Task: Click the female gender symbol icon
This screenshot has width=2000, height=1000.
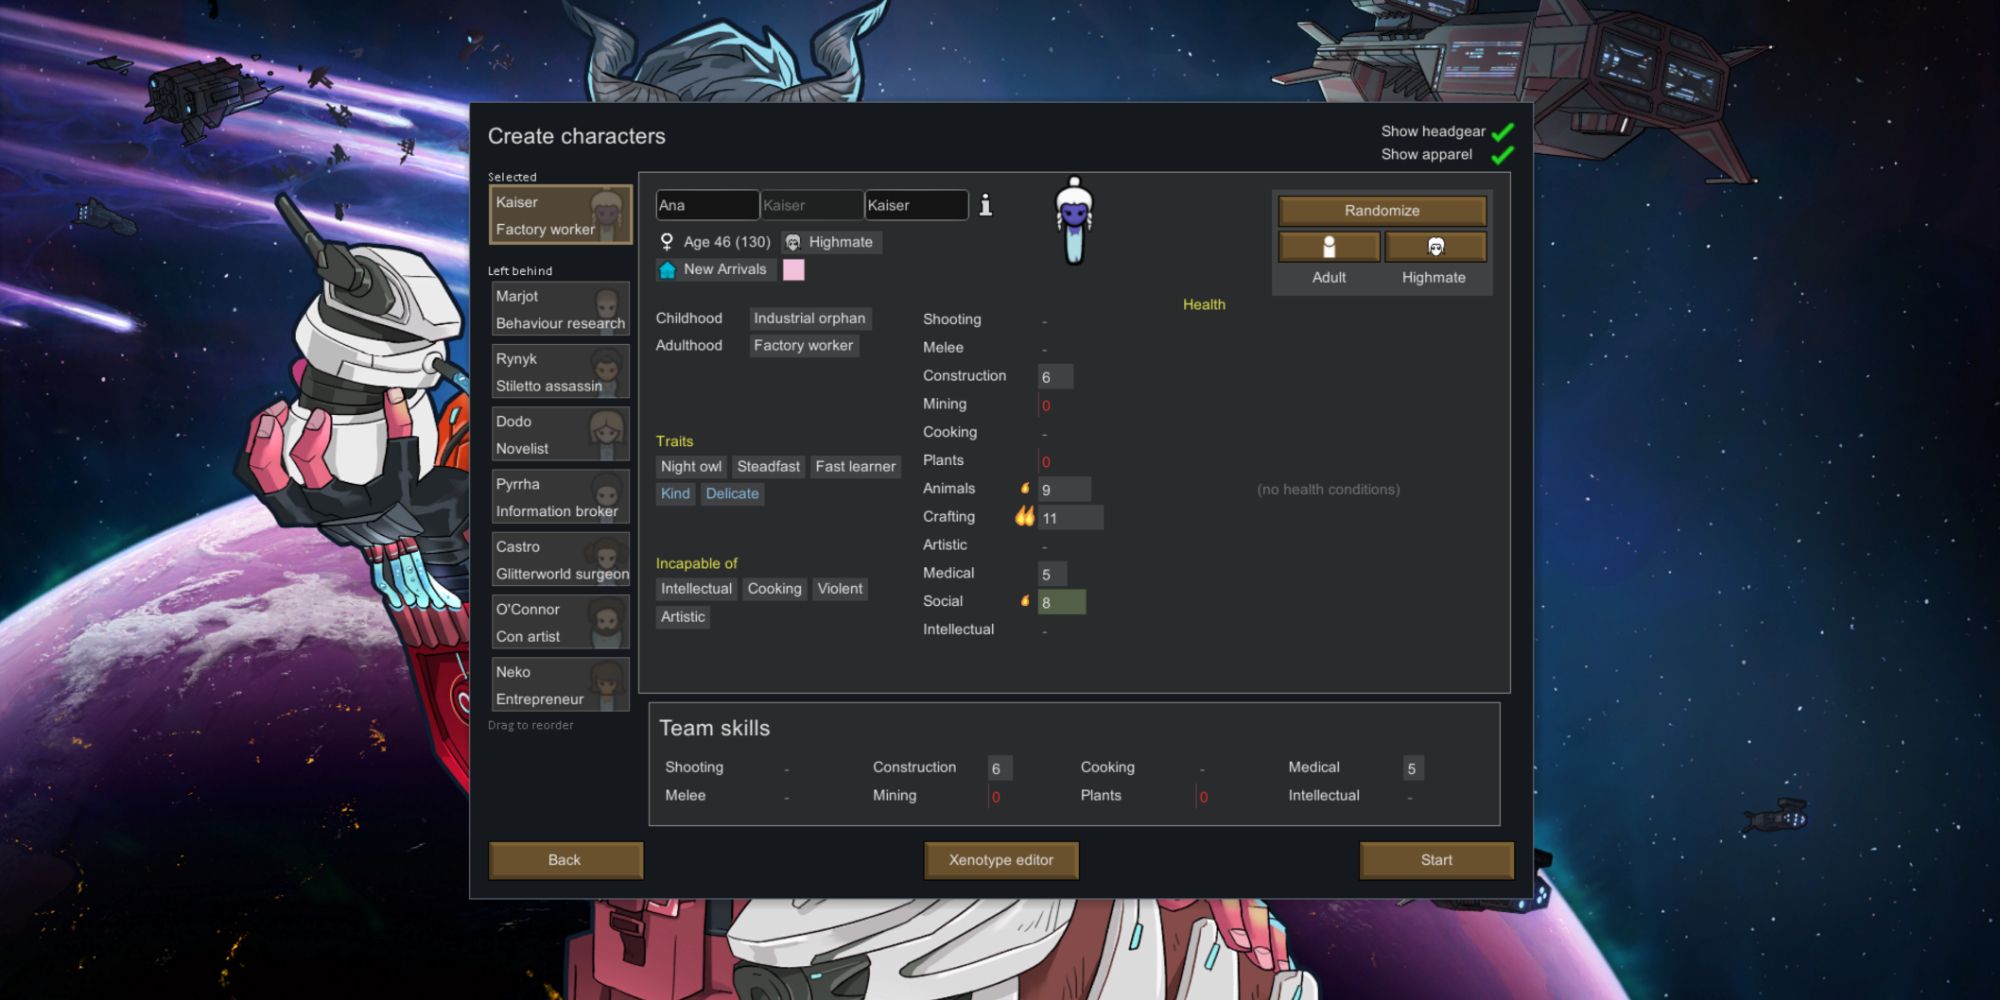Action: click(667, 242)
